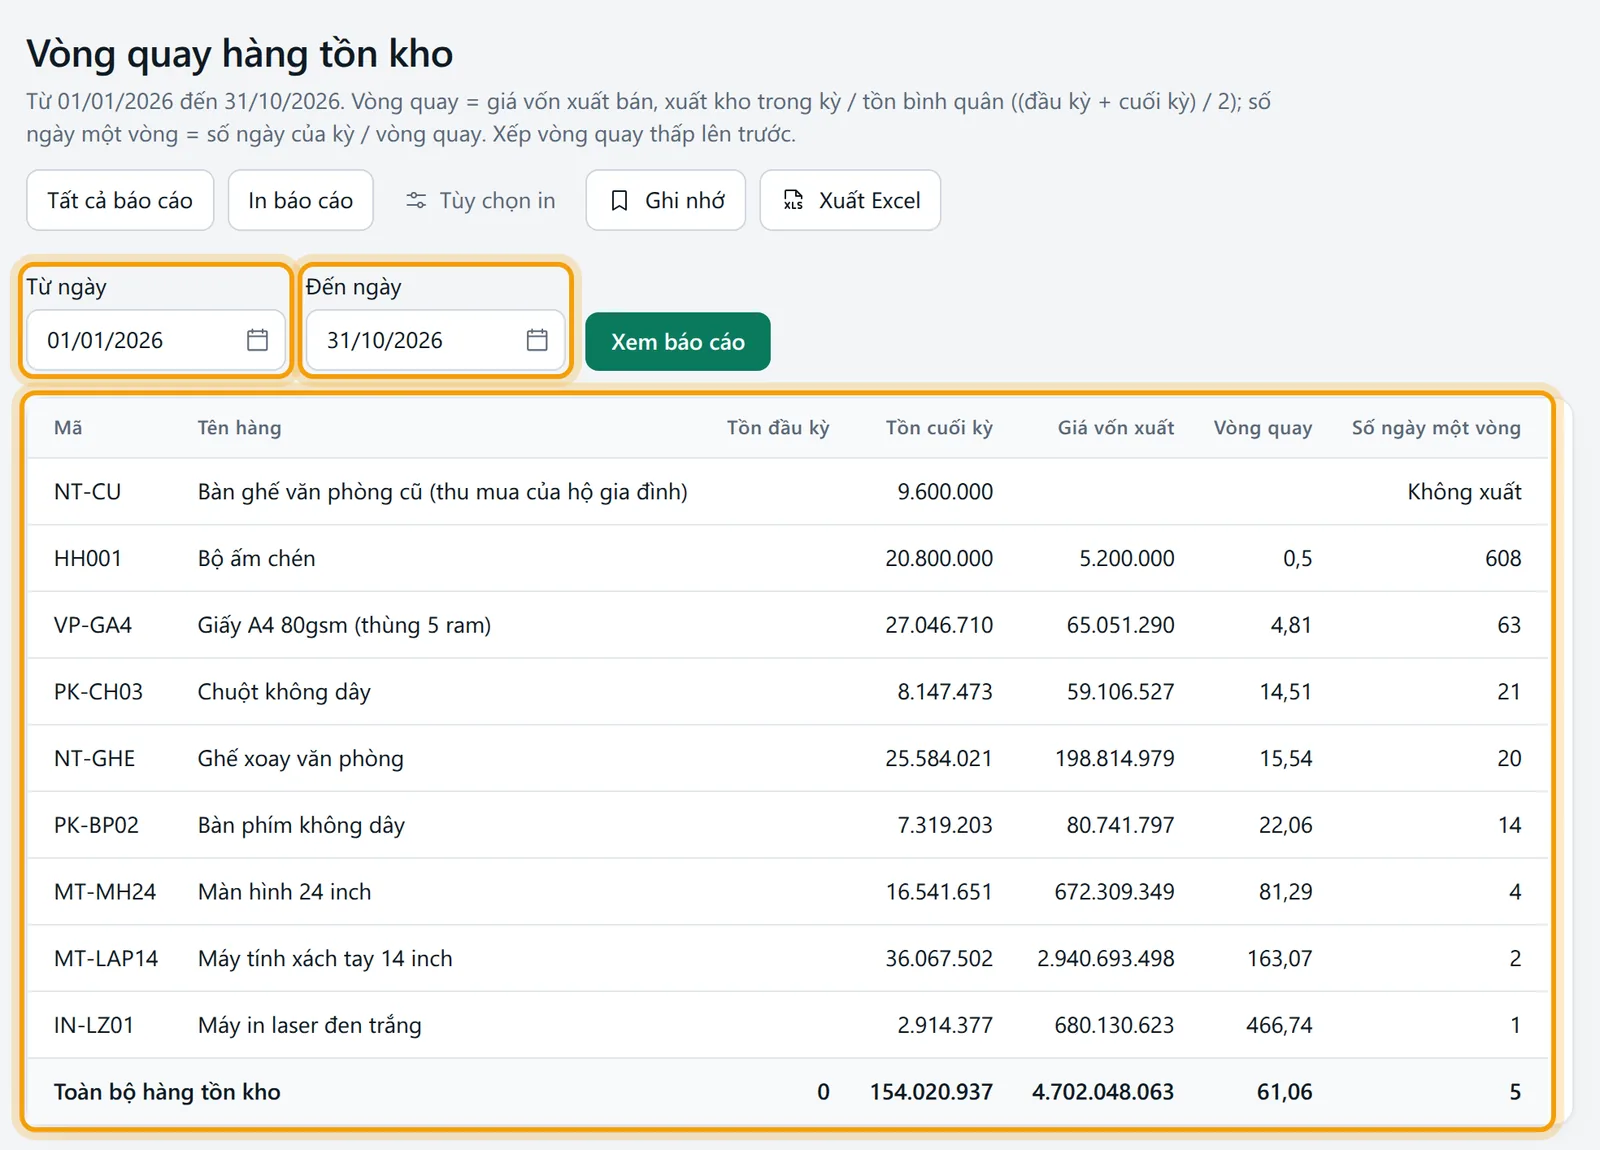The width and height of the screenshot is (1600, 1150).
Task: Focus the Đến ngày date field 31/10/2026
Action: pyautogui.click(x=436, y=340)
